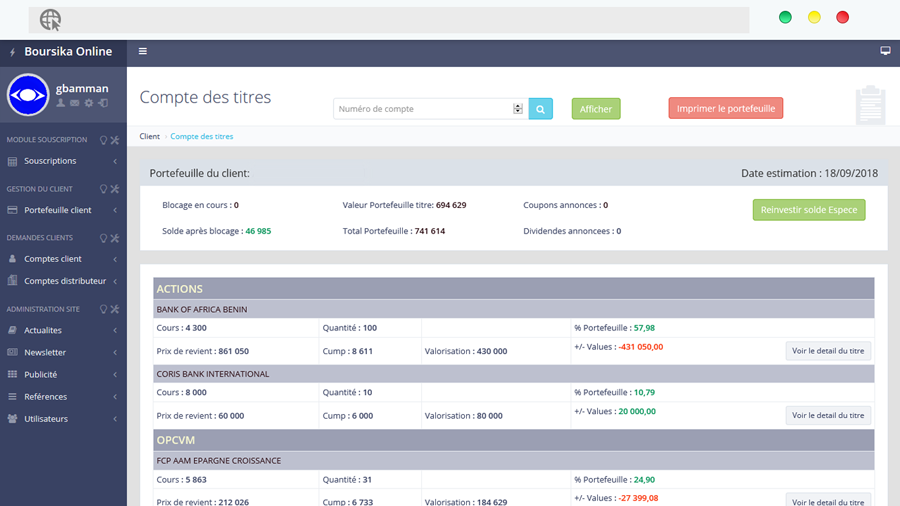Screen dimensions: 900x506
Task: Click the magnifier search button next to Numéro de compte
Action: click(x=541, y=108)
